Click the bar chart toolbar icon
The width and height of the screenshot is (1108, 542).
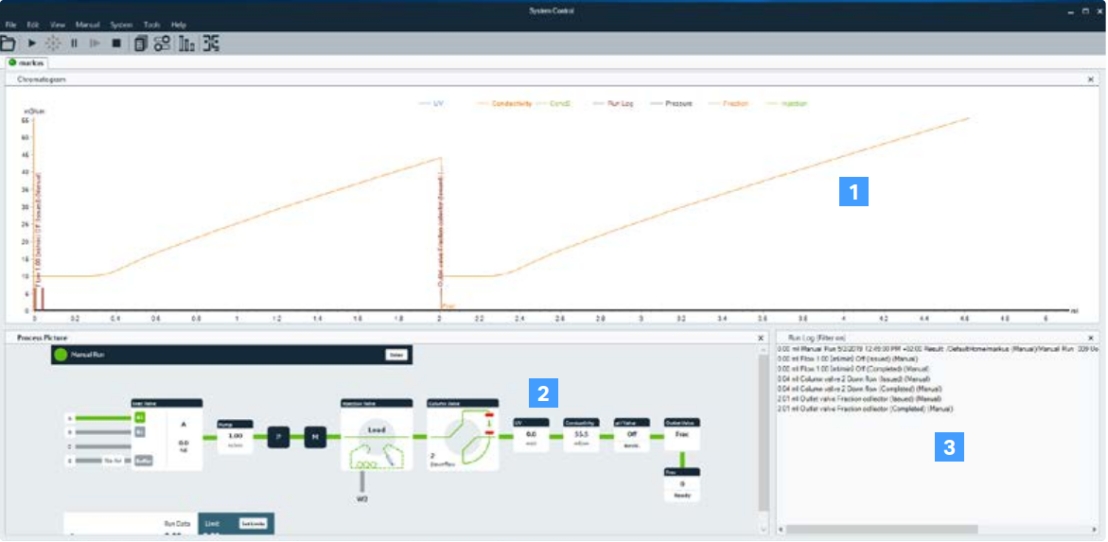[187, 43]
